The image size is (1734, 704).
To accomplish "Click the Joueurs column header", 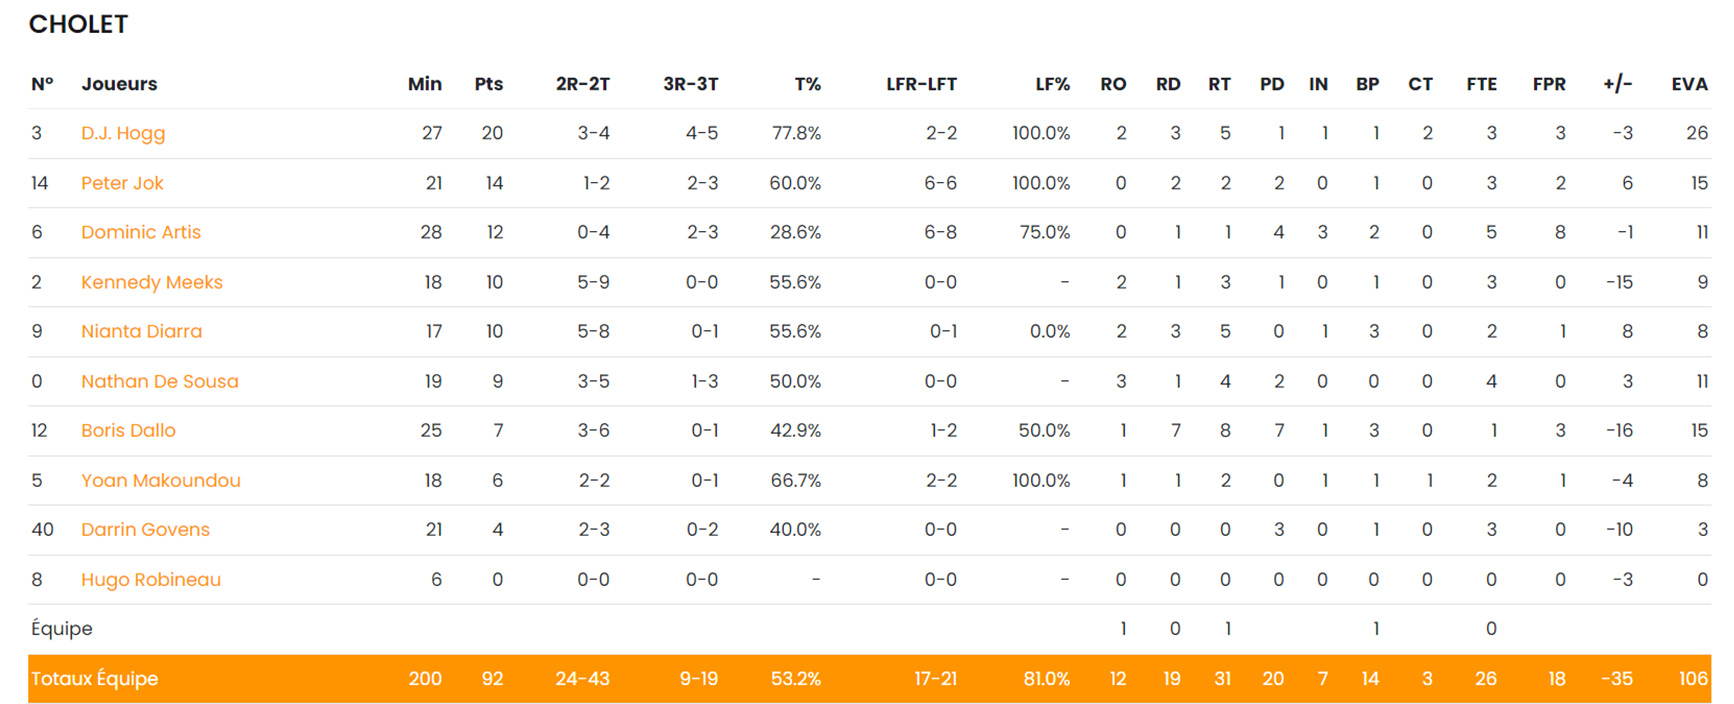I will [119, 84].
